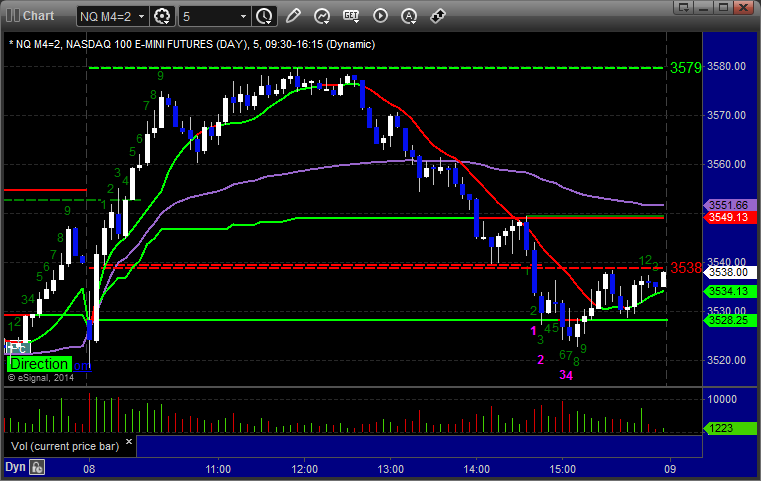Close the Vol current price bar pane

pos(129,442)
